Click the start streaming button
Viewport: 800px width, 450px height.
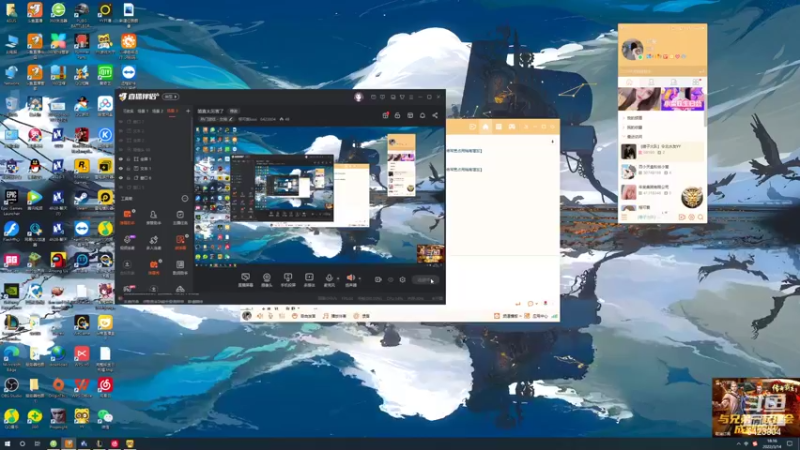[x=425, y=280]
